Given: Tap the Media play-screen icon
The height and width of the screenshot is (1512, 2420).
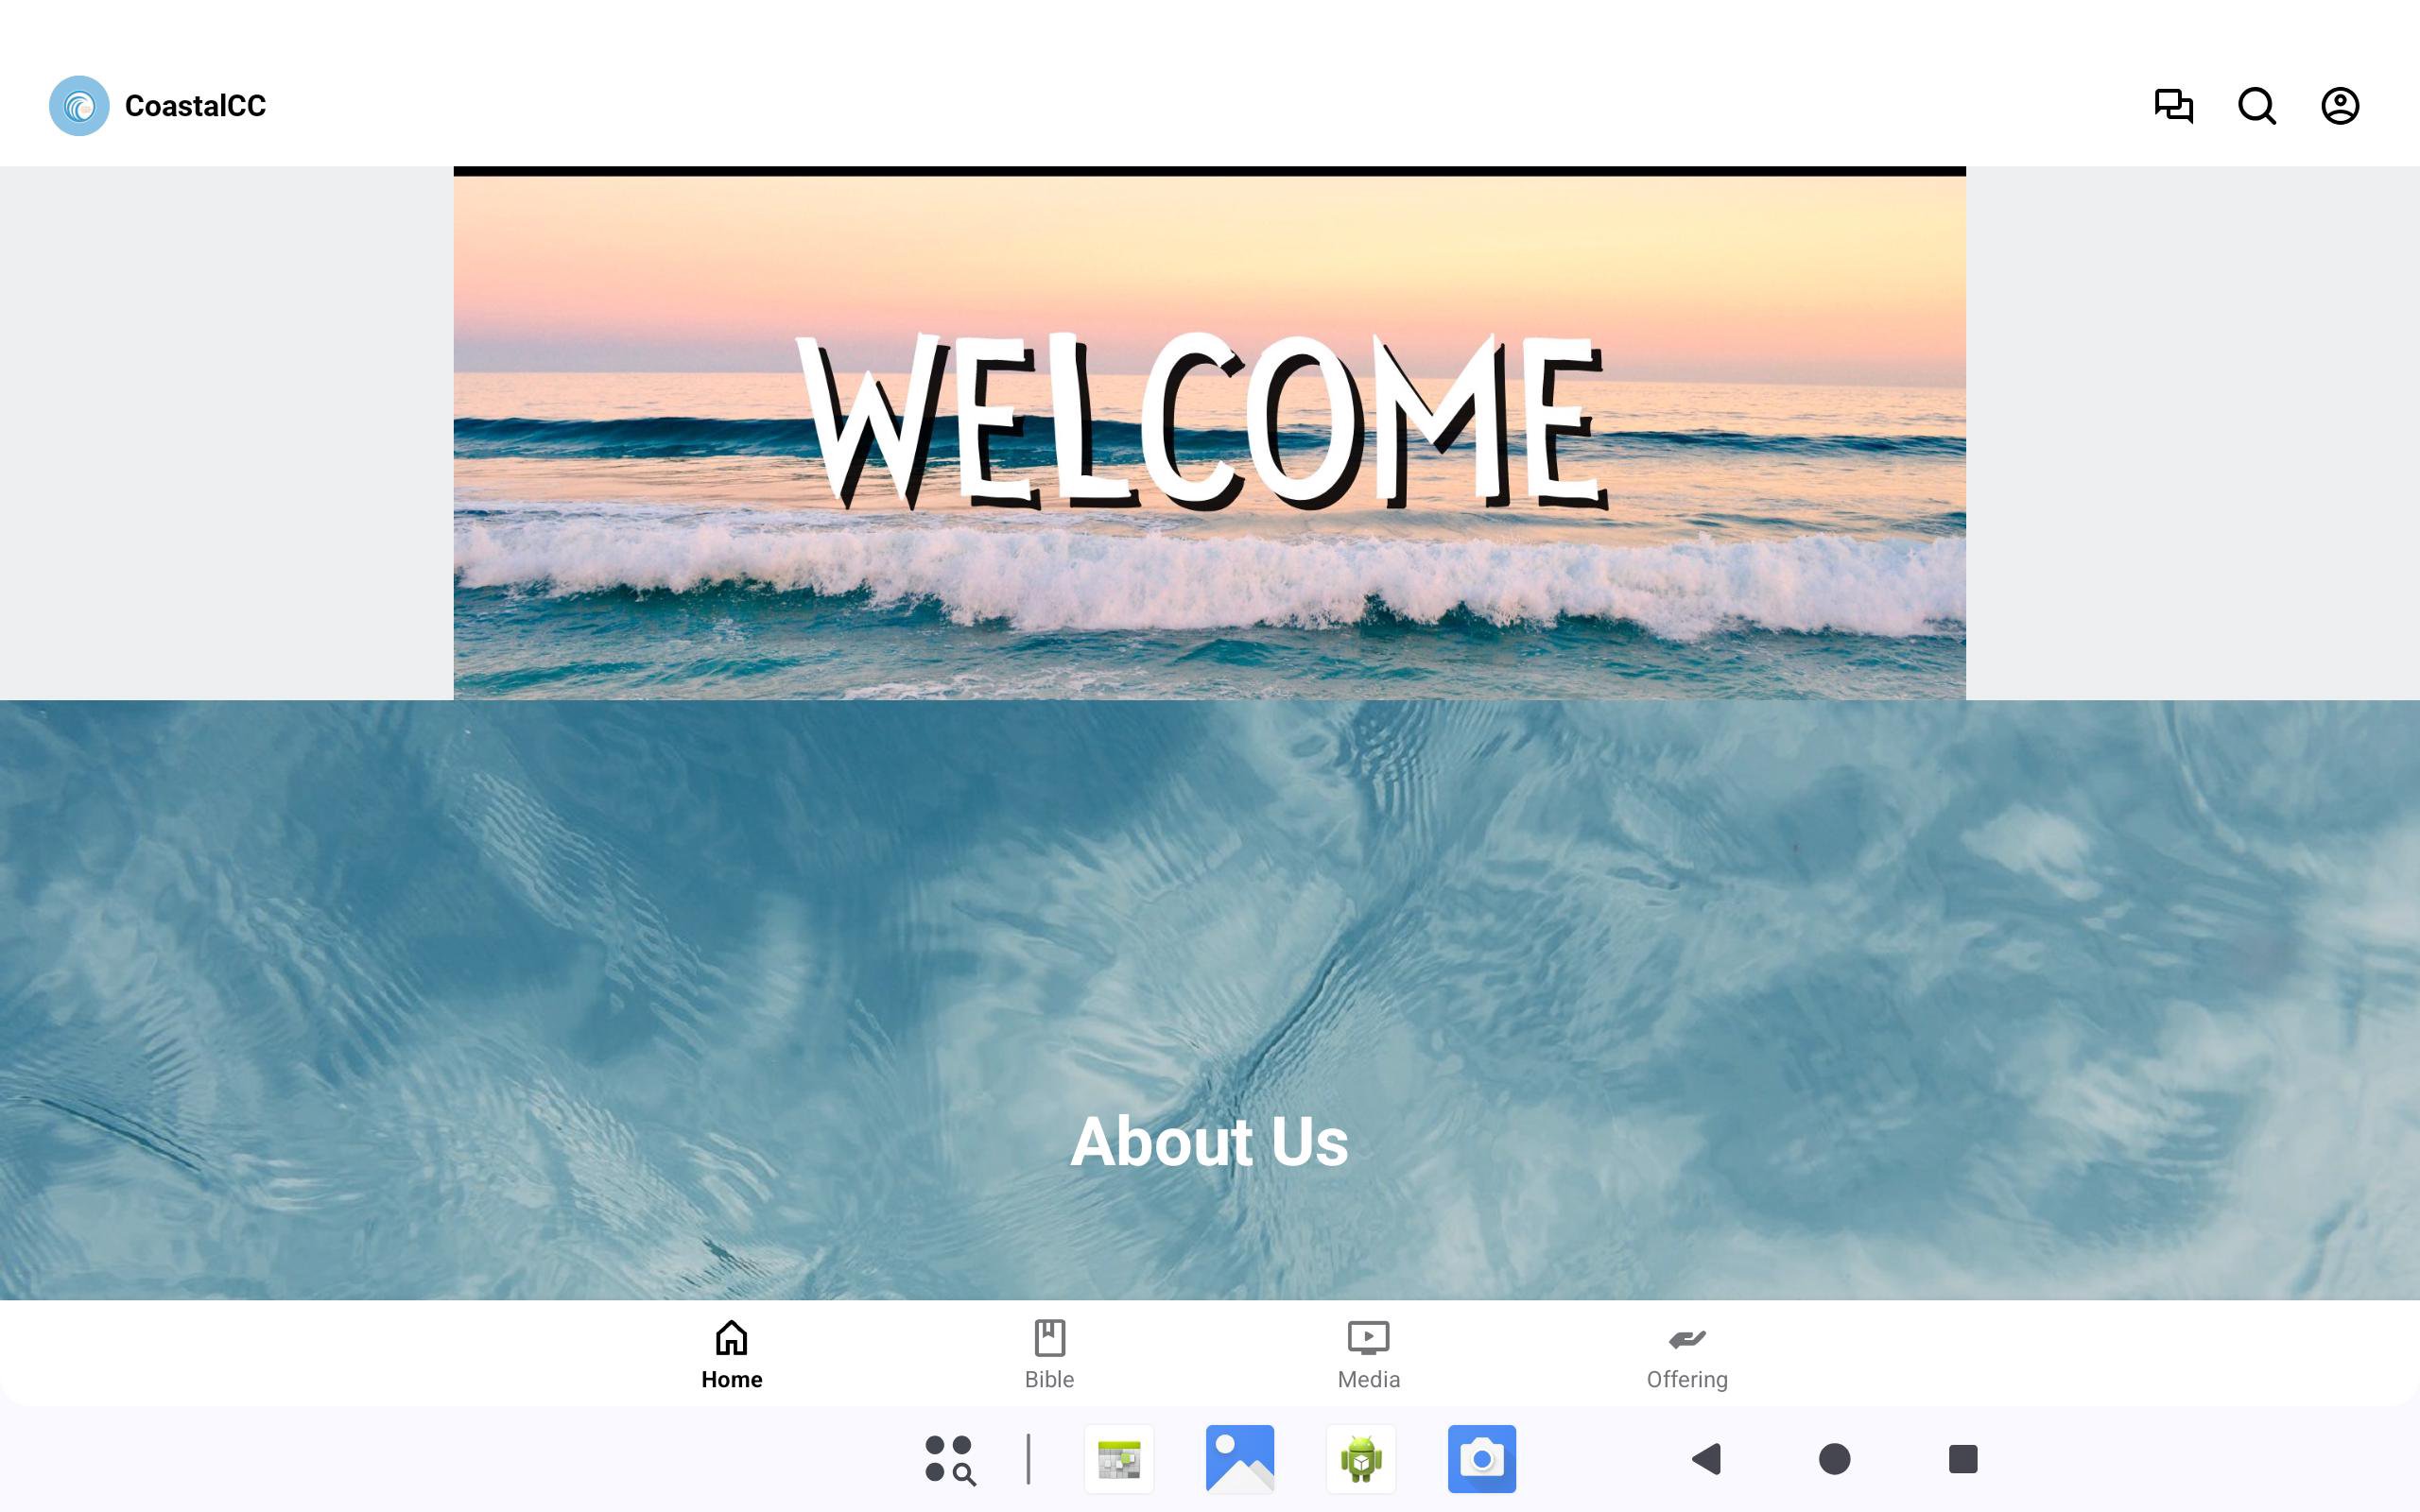Looking at the screenshot, I should (x=1368, y=1337).
